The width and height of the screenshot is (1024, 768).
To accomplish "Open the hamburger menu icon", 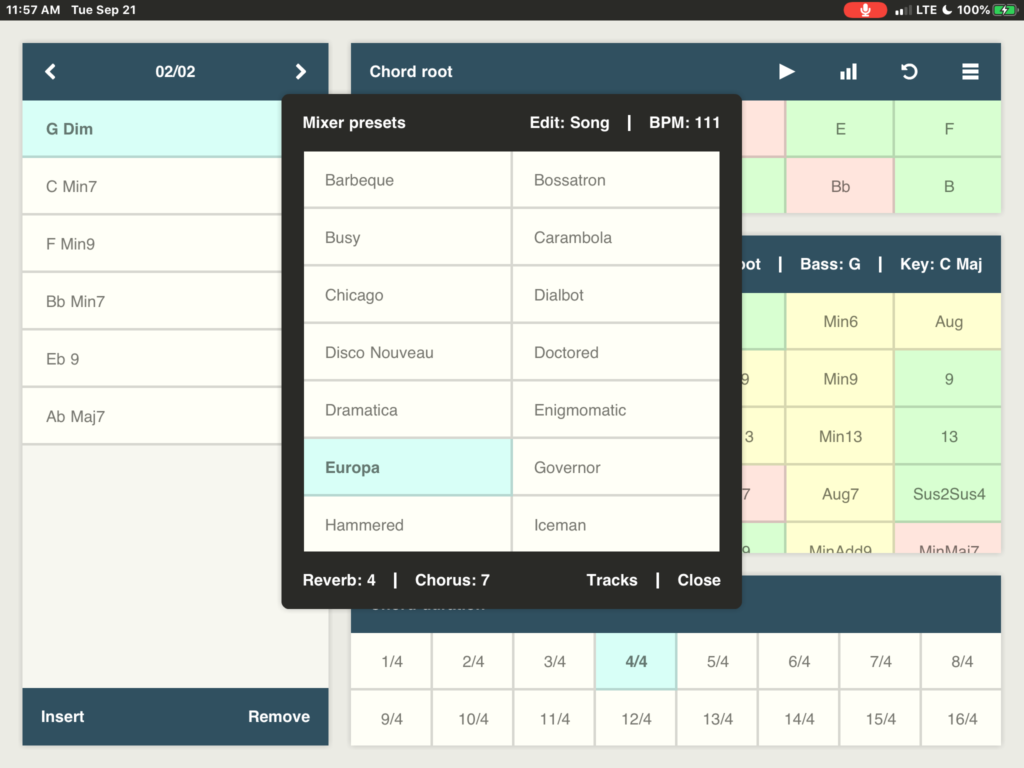I will click(970, 72).
